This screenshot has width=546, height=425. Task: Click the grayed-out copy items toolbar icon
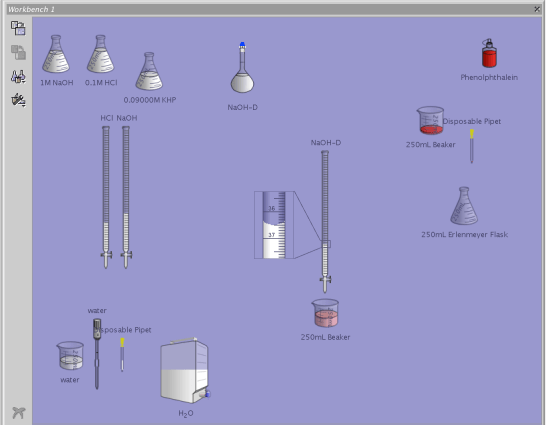tap(18, 52)
